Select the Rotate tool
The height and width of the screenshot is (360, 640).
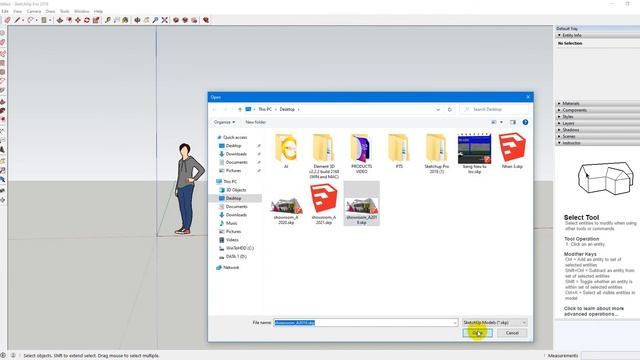click(87, 20)
